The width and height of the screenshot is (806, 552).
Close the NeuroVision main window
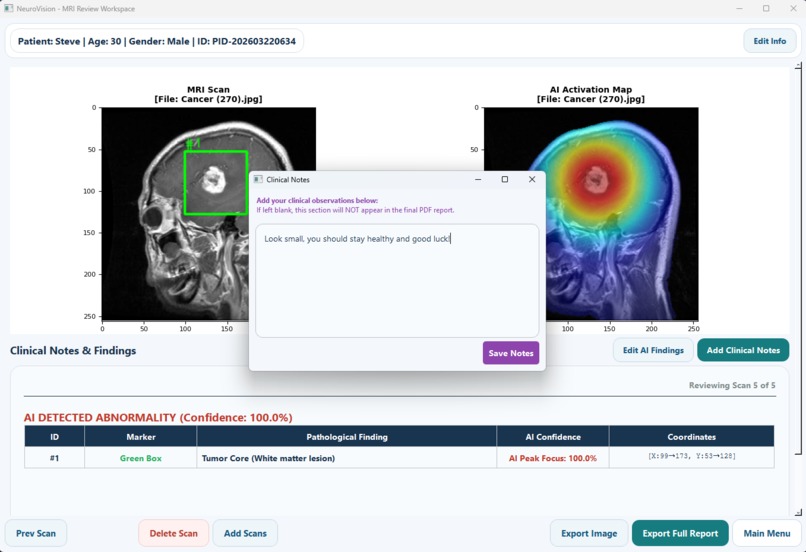coord(793,9)
